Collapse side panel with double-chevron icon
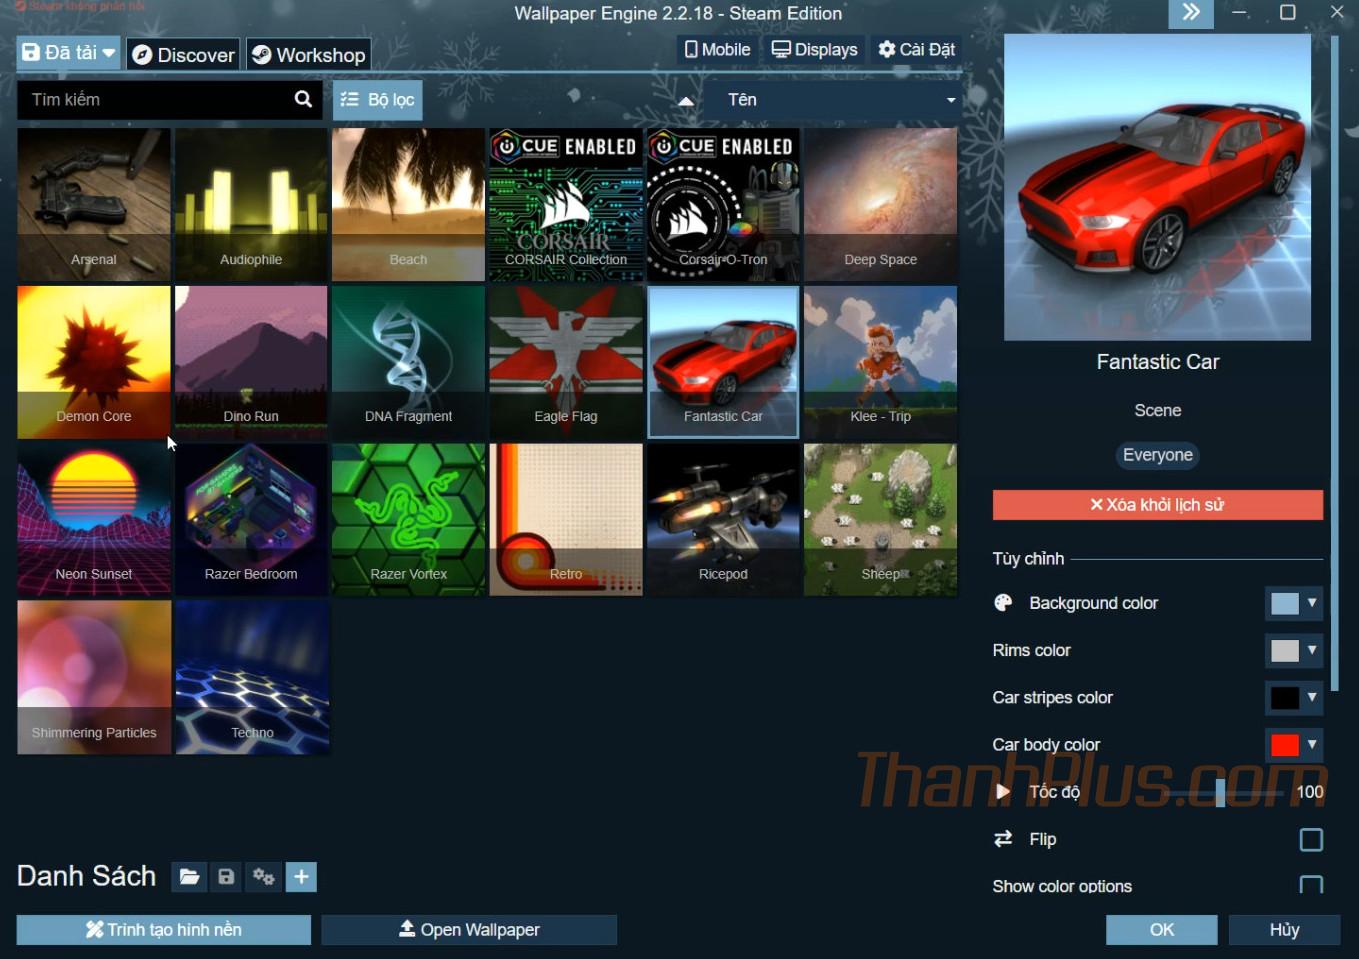Screen dimensions: 1359x959 [x=1190, y=13]
